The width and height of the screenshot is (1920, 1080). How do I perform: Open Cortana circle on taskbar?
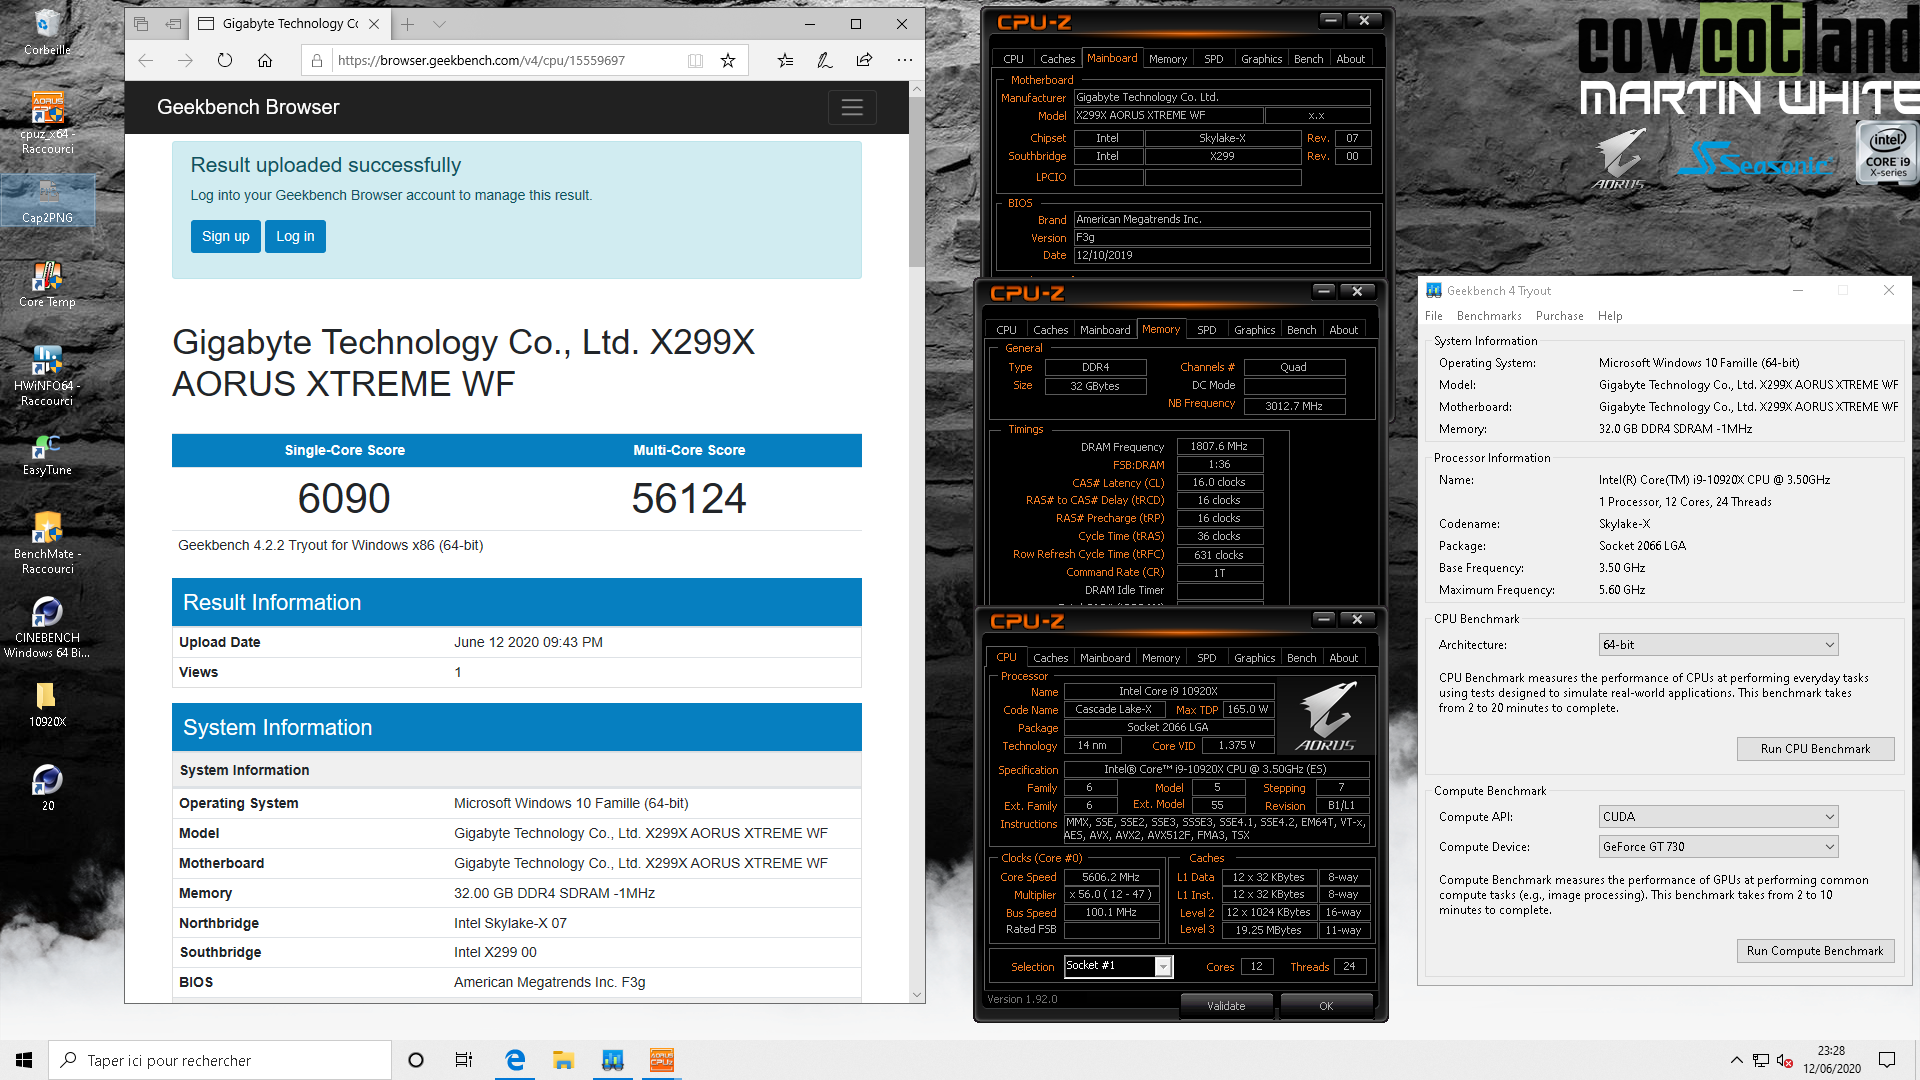(416, 1060)
